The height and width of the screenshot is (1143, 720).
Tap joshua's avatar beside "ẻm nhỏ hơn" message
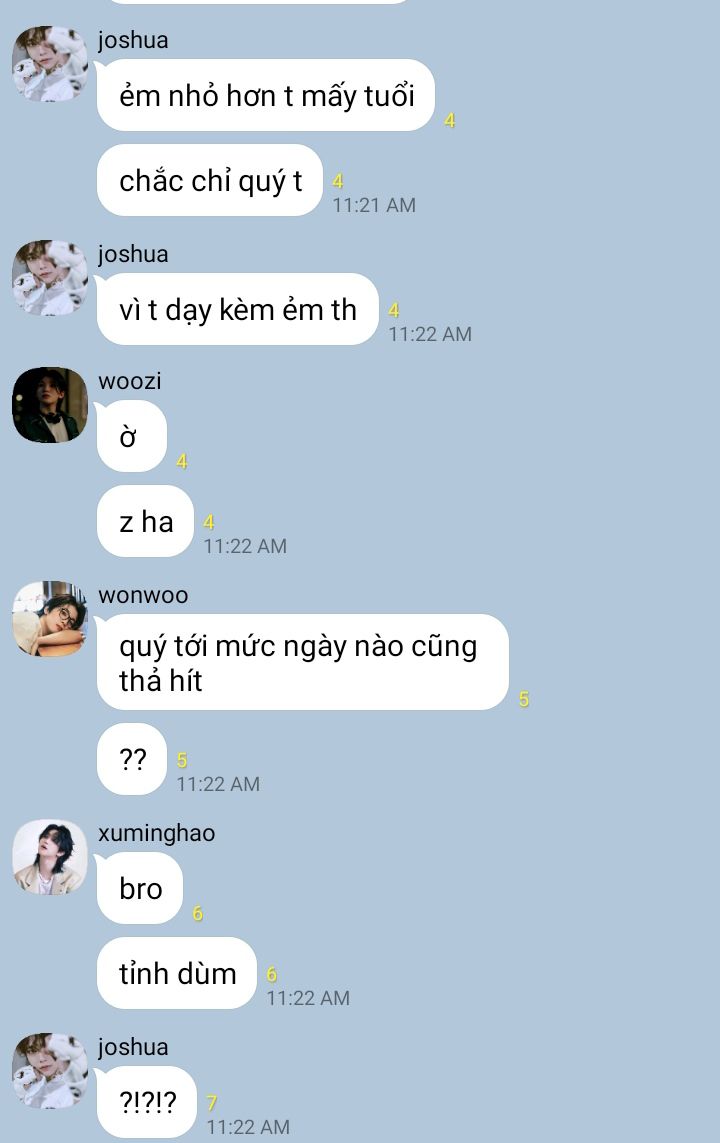50,63
